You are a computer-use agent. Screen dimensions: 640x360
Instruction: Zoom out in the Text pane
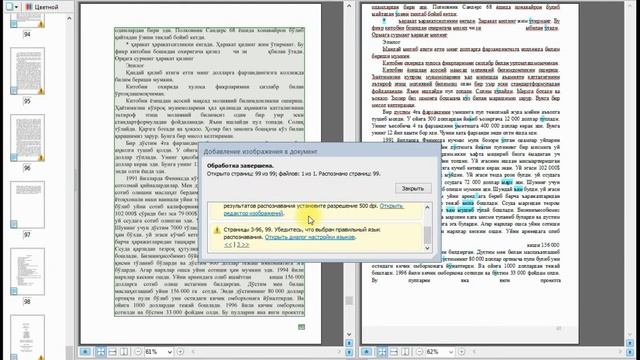(x=419, y=351)
